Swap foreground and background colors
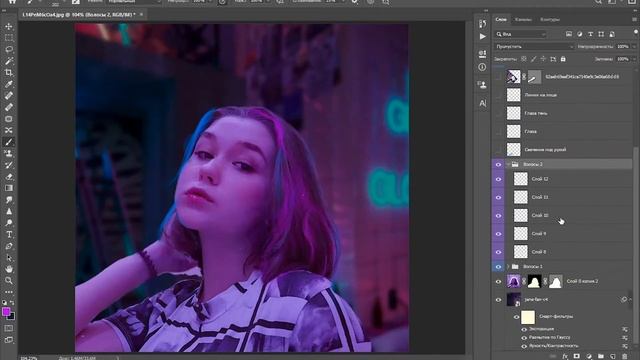 click(12, 303)
